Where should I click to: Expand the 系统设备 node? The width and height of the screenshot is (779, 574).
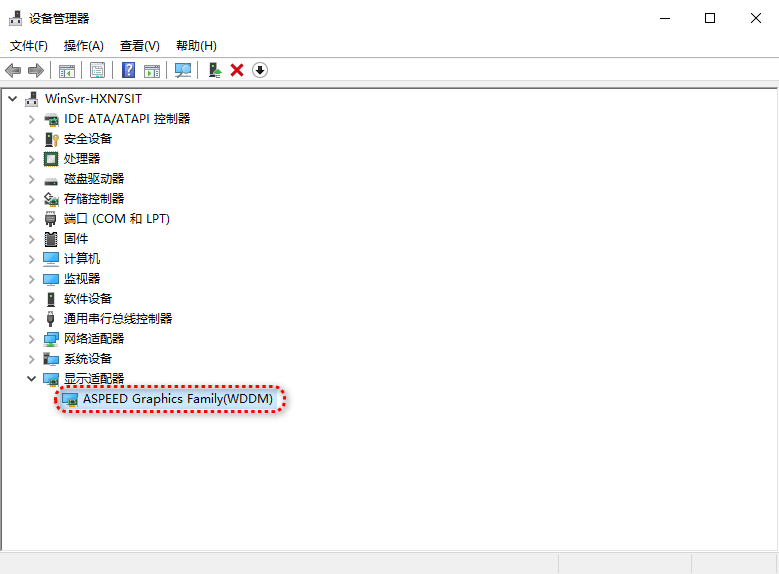coord(31,359)
